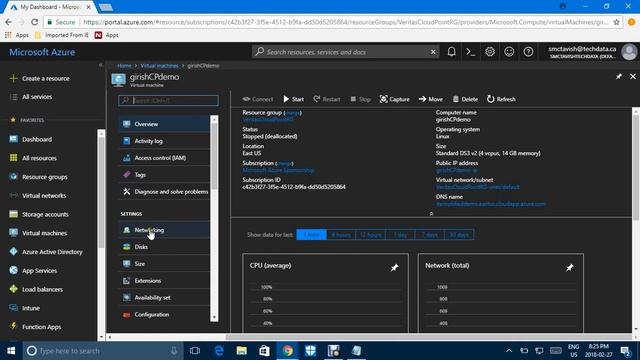
Task: Open Diagnose and solve problems
Action: (x=164, y=191)
